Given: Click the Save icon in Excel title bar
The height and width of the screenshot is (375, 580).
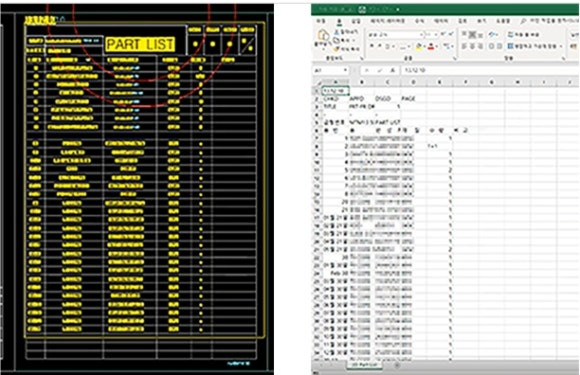Looking at the screenshot, I should [362, 10].
